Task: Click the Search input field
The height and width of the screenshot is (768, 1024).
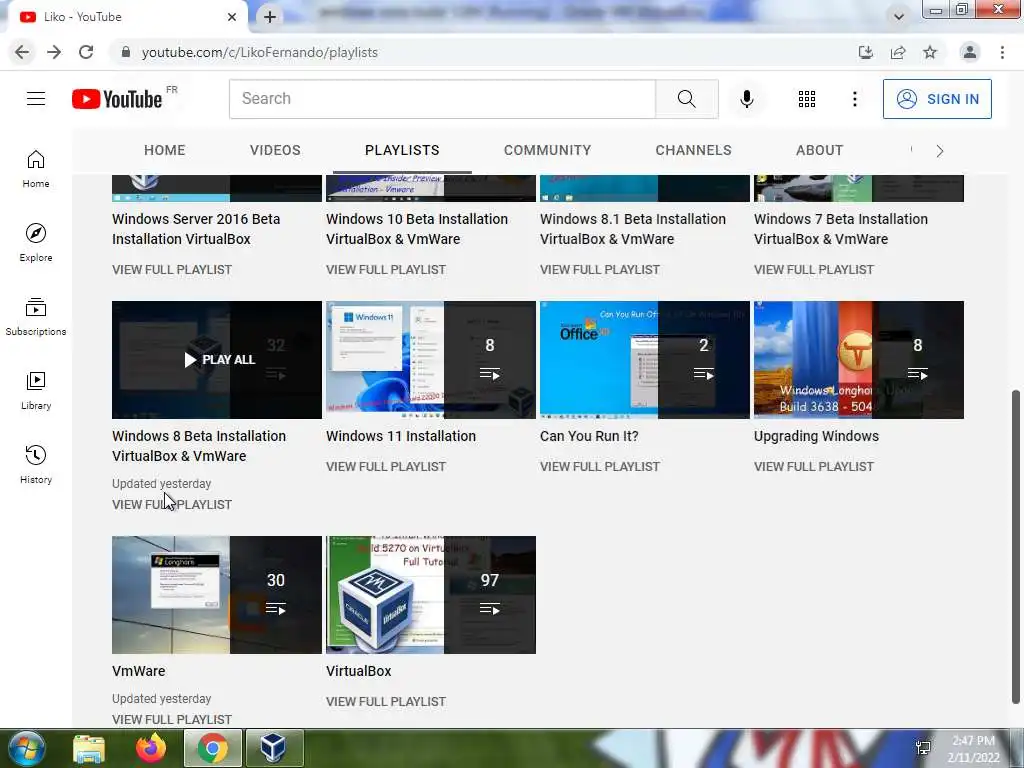Action: click(442, 99)
